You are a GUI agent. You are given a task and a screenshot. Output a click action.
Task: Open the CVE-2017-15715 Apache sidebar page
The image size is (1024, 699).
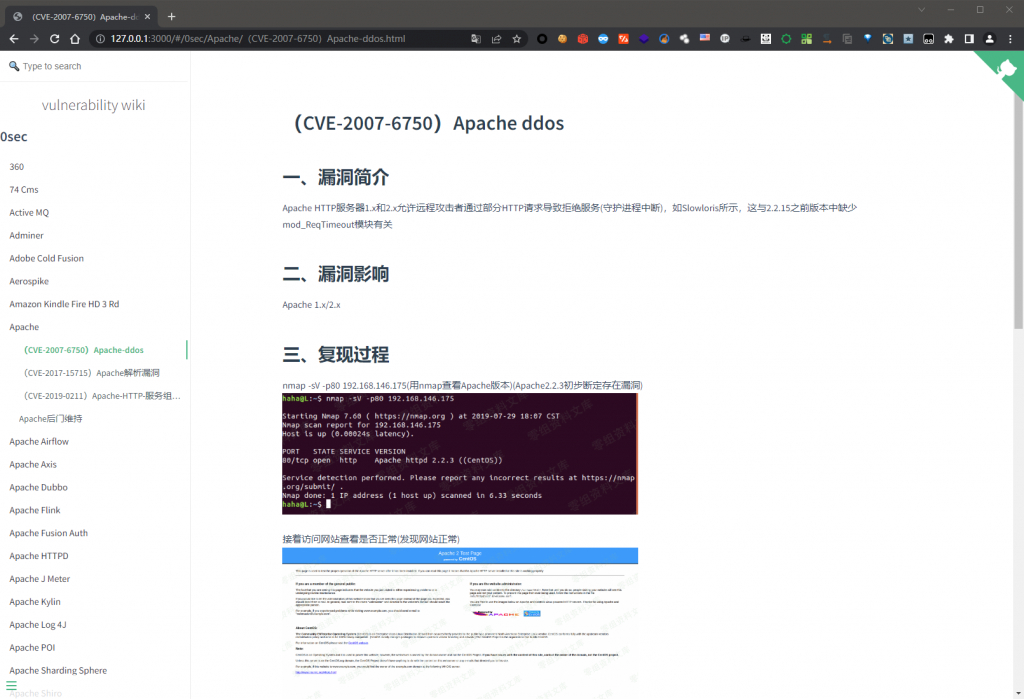point(91,373)
